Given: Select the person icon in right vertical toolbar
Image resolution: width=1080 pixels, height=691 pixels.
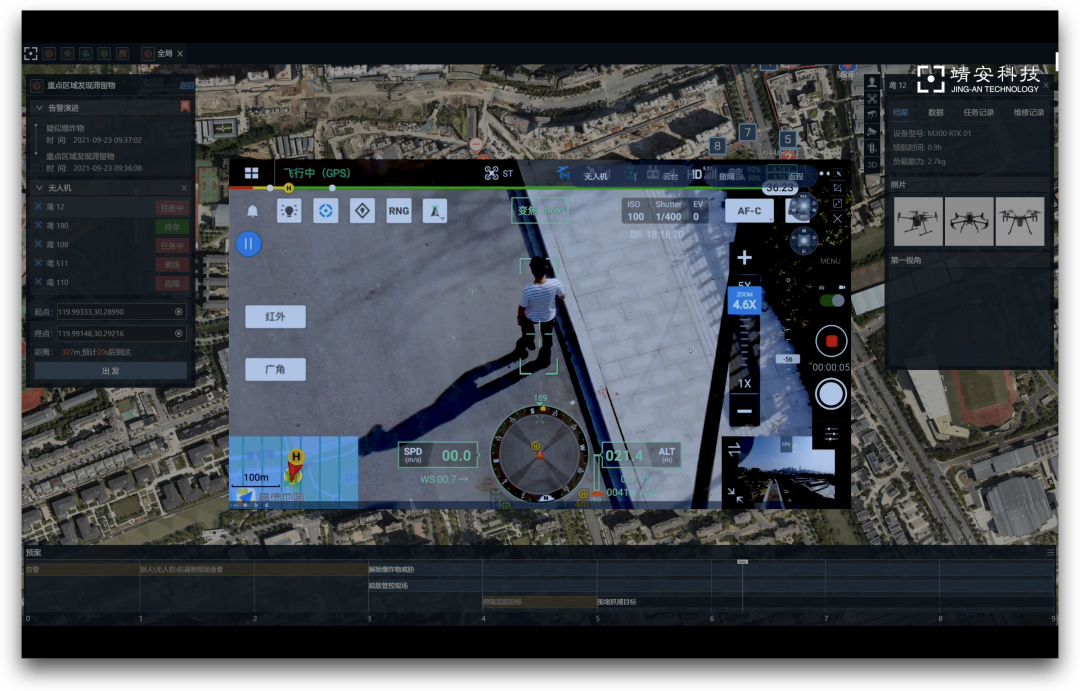Looking at the screenshot, I should click(x=872, y=83).
